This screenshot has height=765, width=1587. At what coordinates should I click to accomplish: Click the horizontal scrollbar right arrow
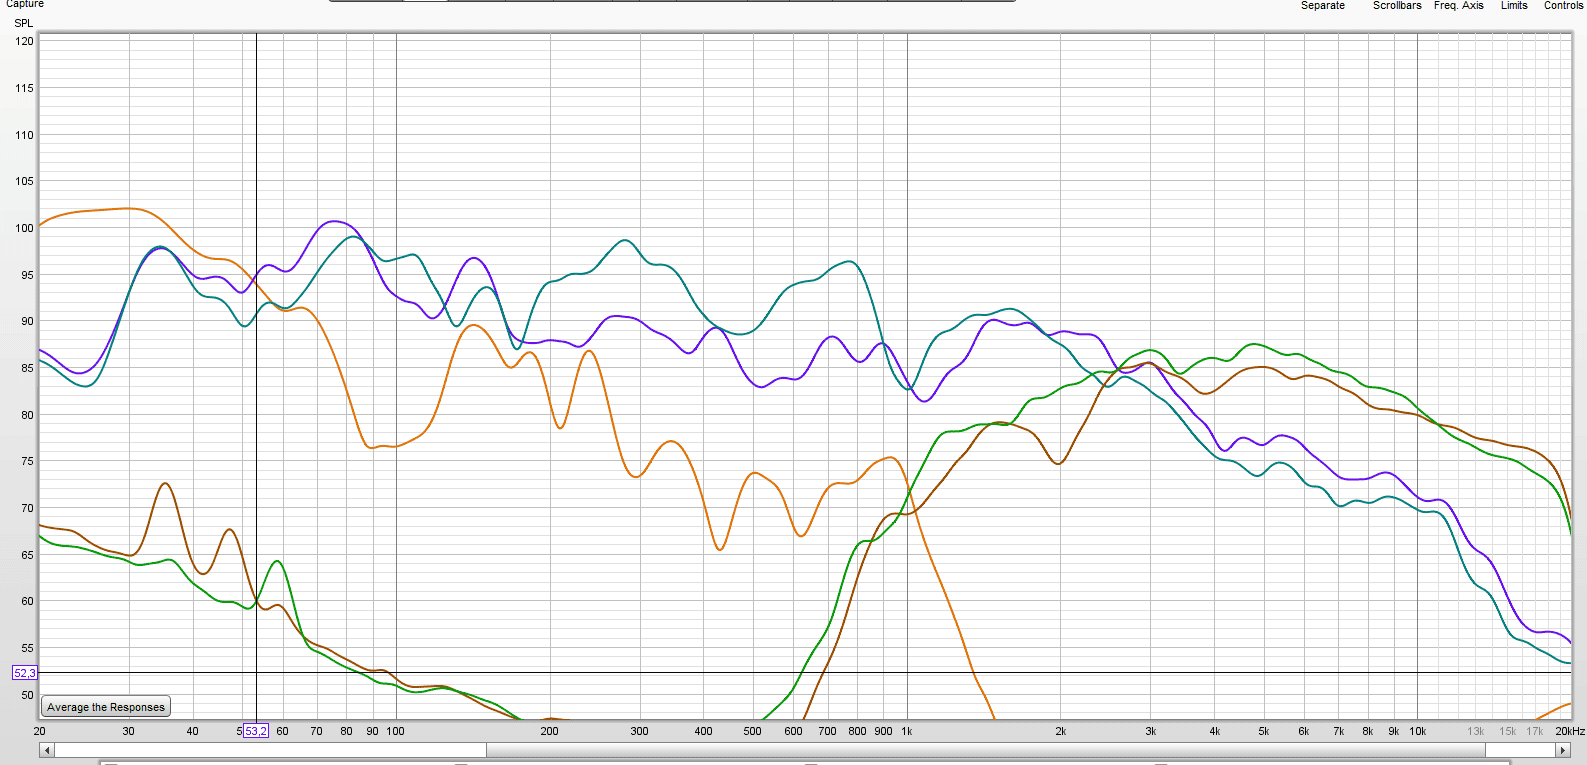coord(1563,750)
